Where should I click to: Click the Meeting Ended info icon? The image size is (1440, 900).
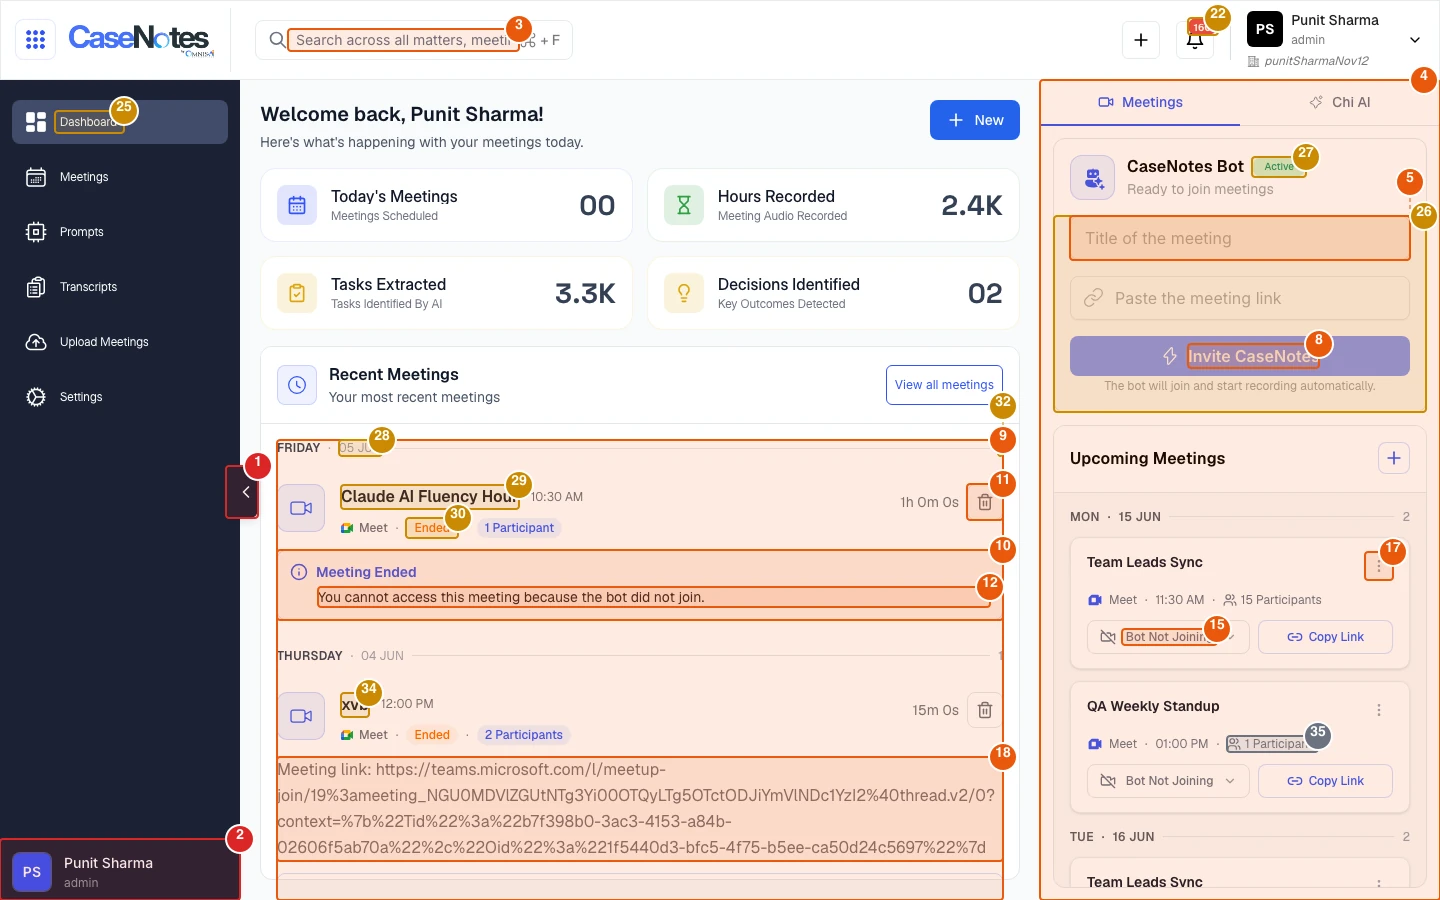[x=298, y=572]
